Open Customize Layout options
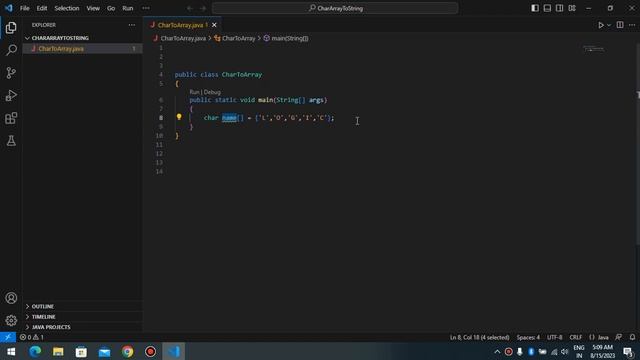This screenshot has width=640, height=360. pyautogui.click(x=572, y=8)
